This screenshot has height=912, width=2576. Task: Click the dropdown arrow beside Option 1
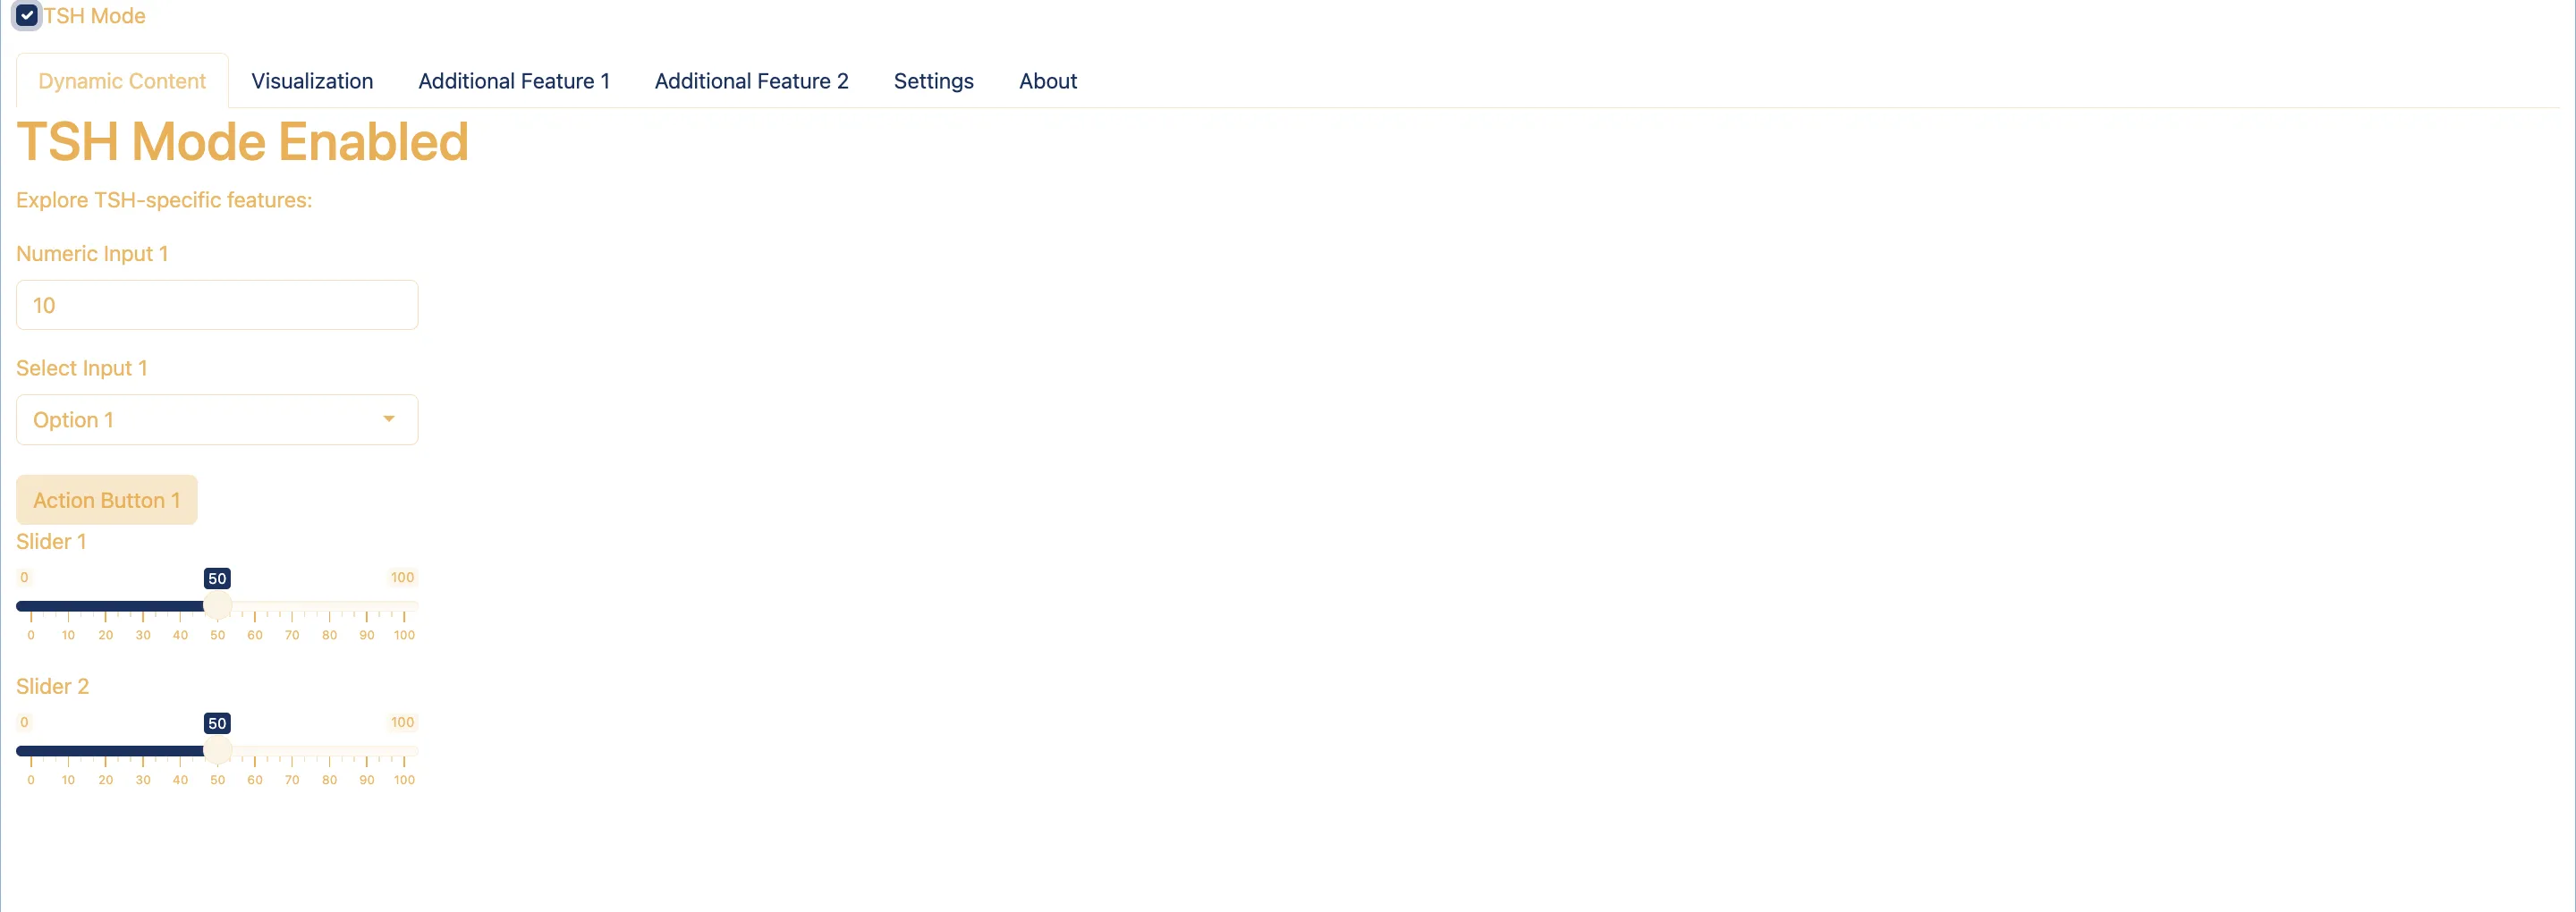[x=389, y=419]
